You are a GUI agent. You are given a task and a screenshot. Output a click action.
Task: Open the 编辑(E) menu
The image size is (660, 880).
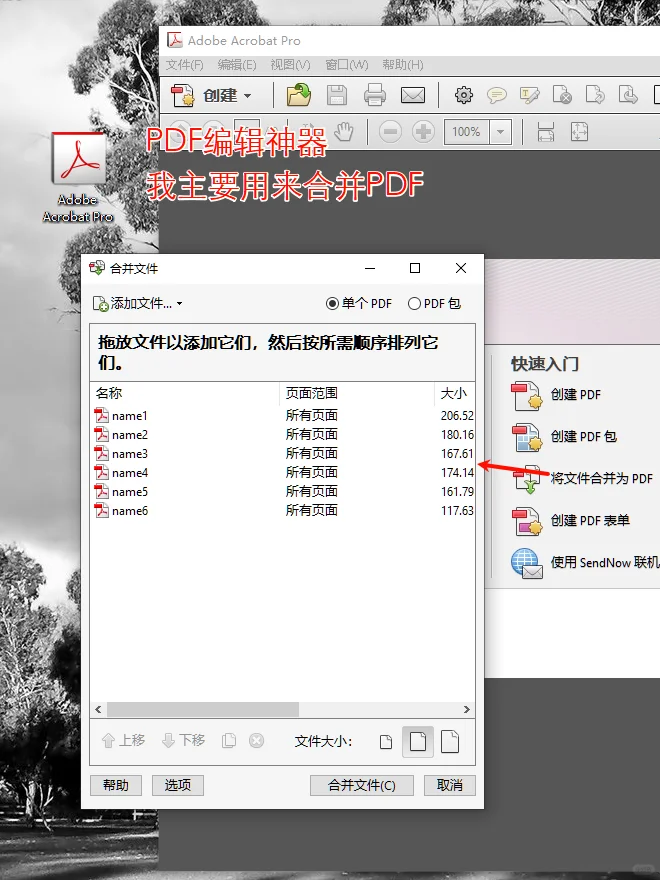237,65
